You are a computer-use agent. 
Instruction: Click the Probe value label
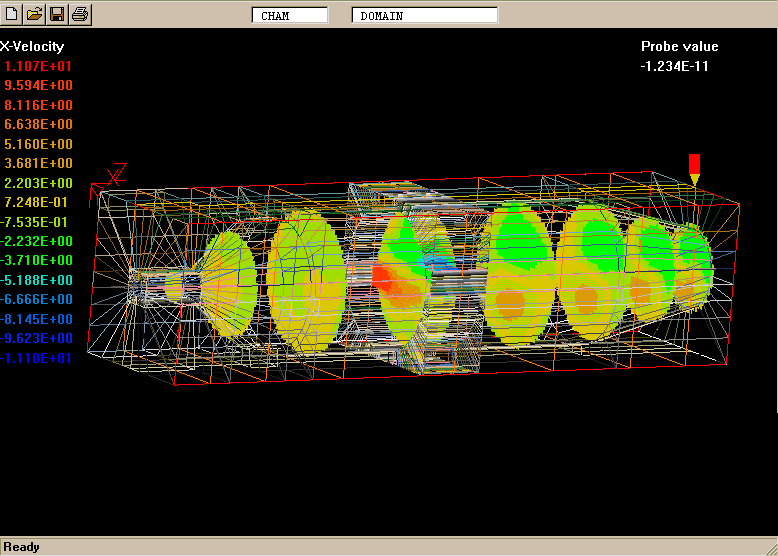click(679, 46)
